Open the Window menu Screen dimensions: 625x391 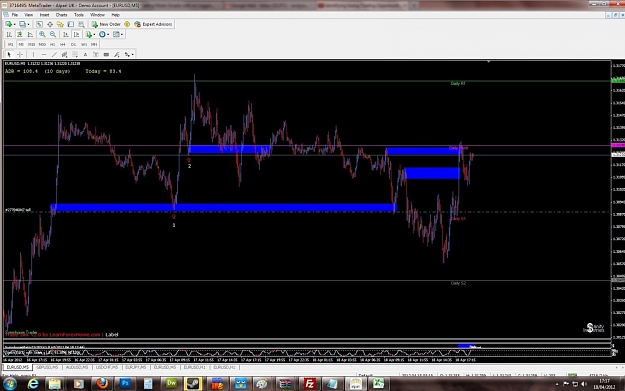point(97,15)
